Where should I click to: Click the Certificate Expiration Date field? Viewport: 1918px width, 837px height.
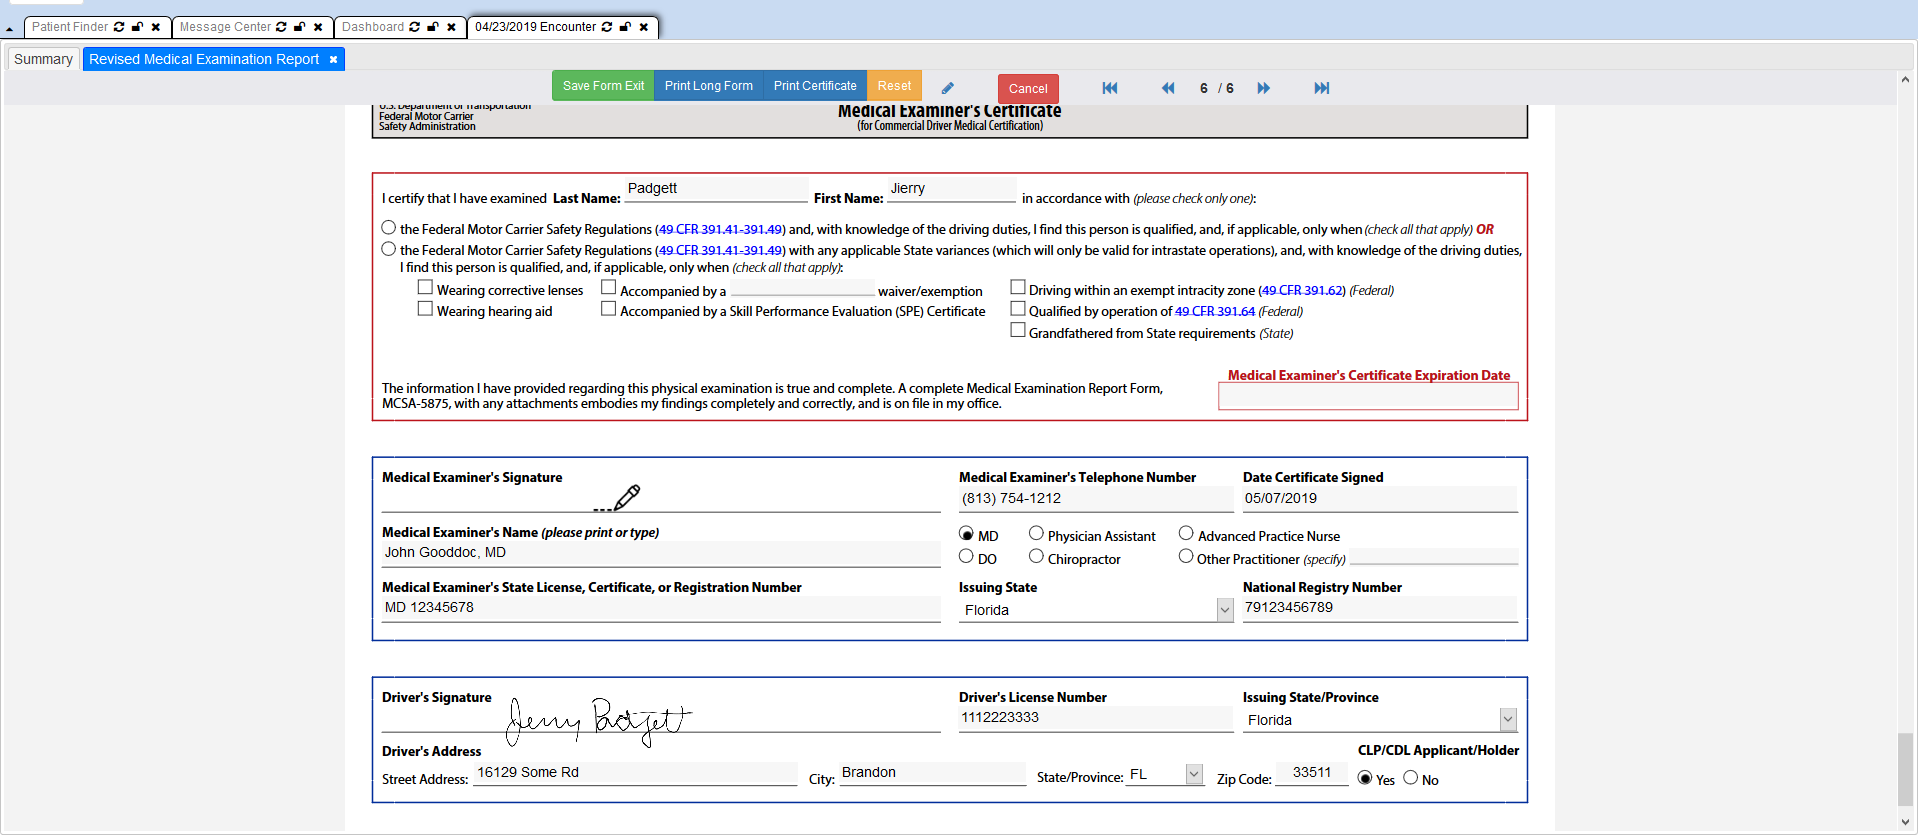(x=1368, y=397)
